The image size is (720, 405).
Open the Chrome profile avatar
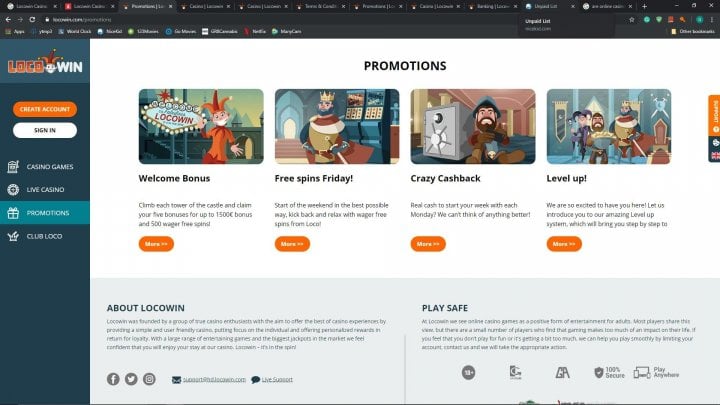[699, 20]
